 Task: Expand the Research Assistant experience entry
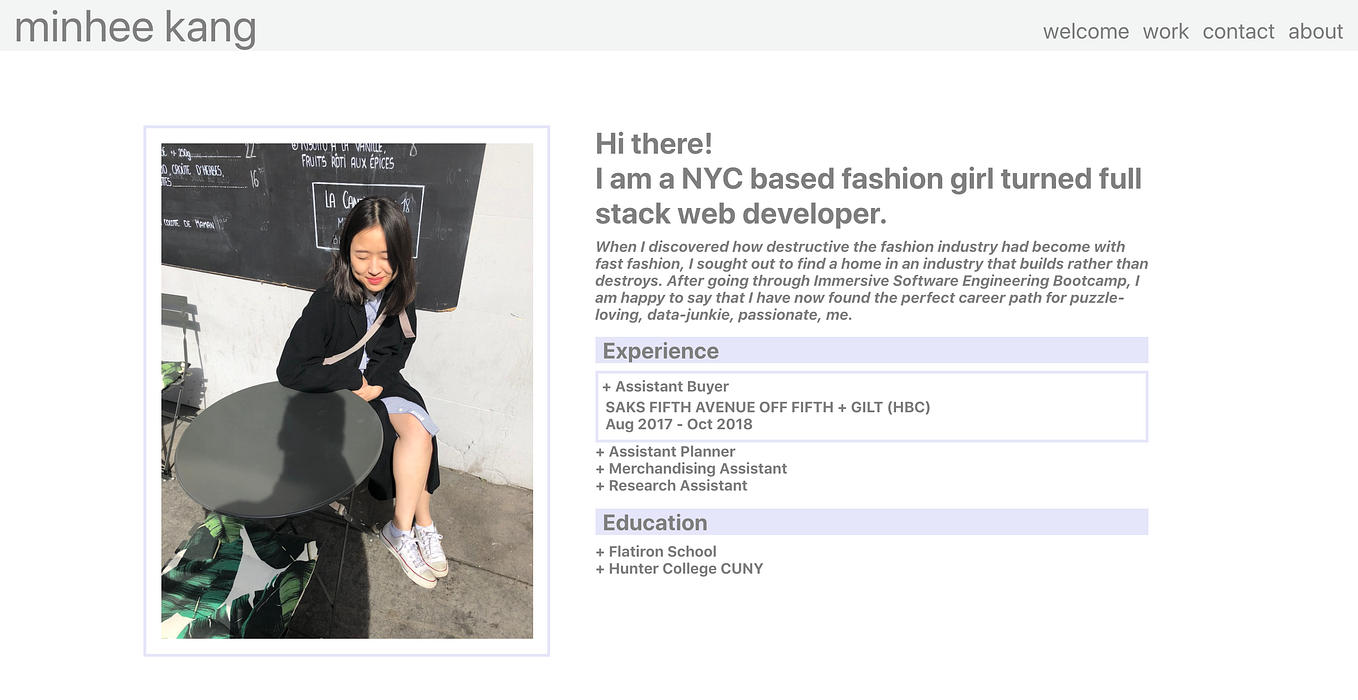677,485
